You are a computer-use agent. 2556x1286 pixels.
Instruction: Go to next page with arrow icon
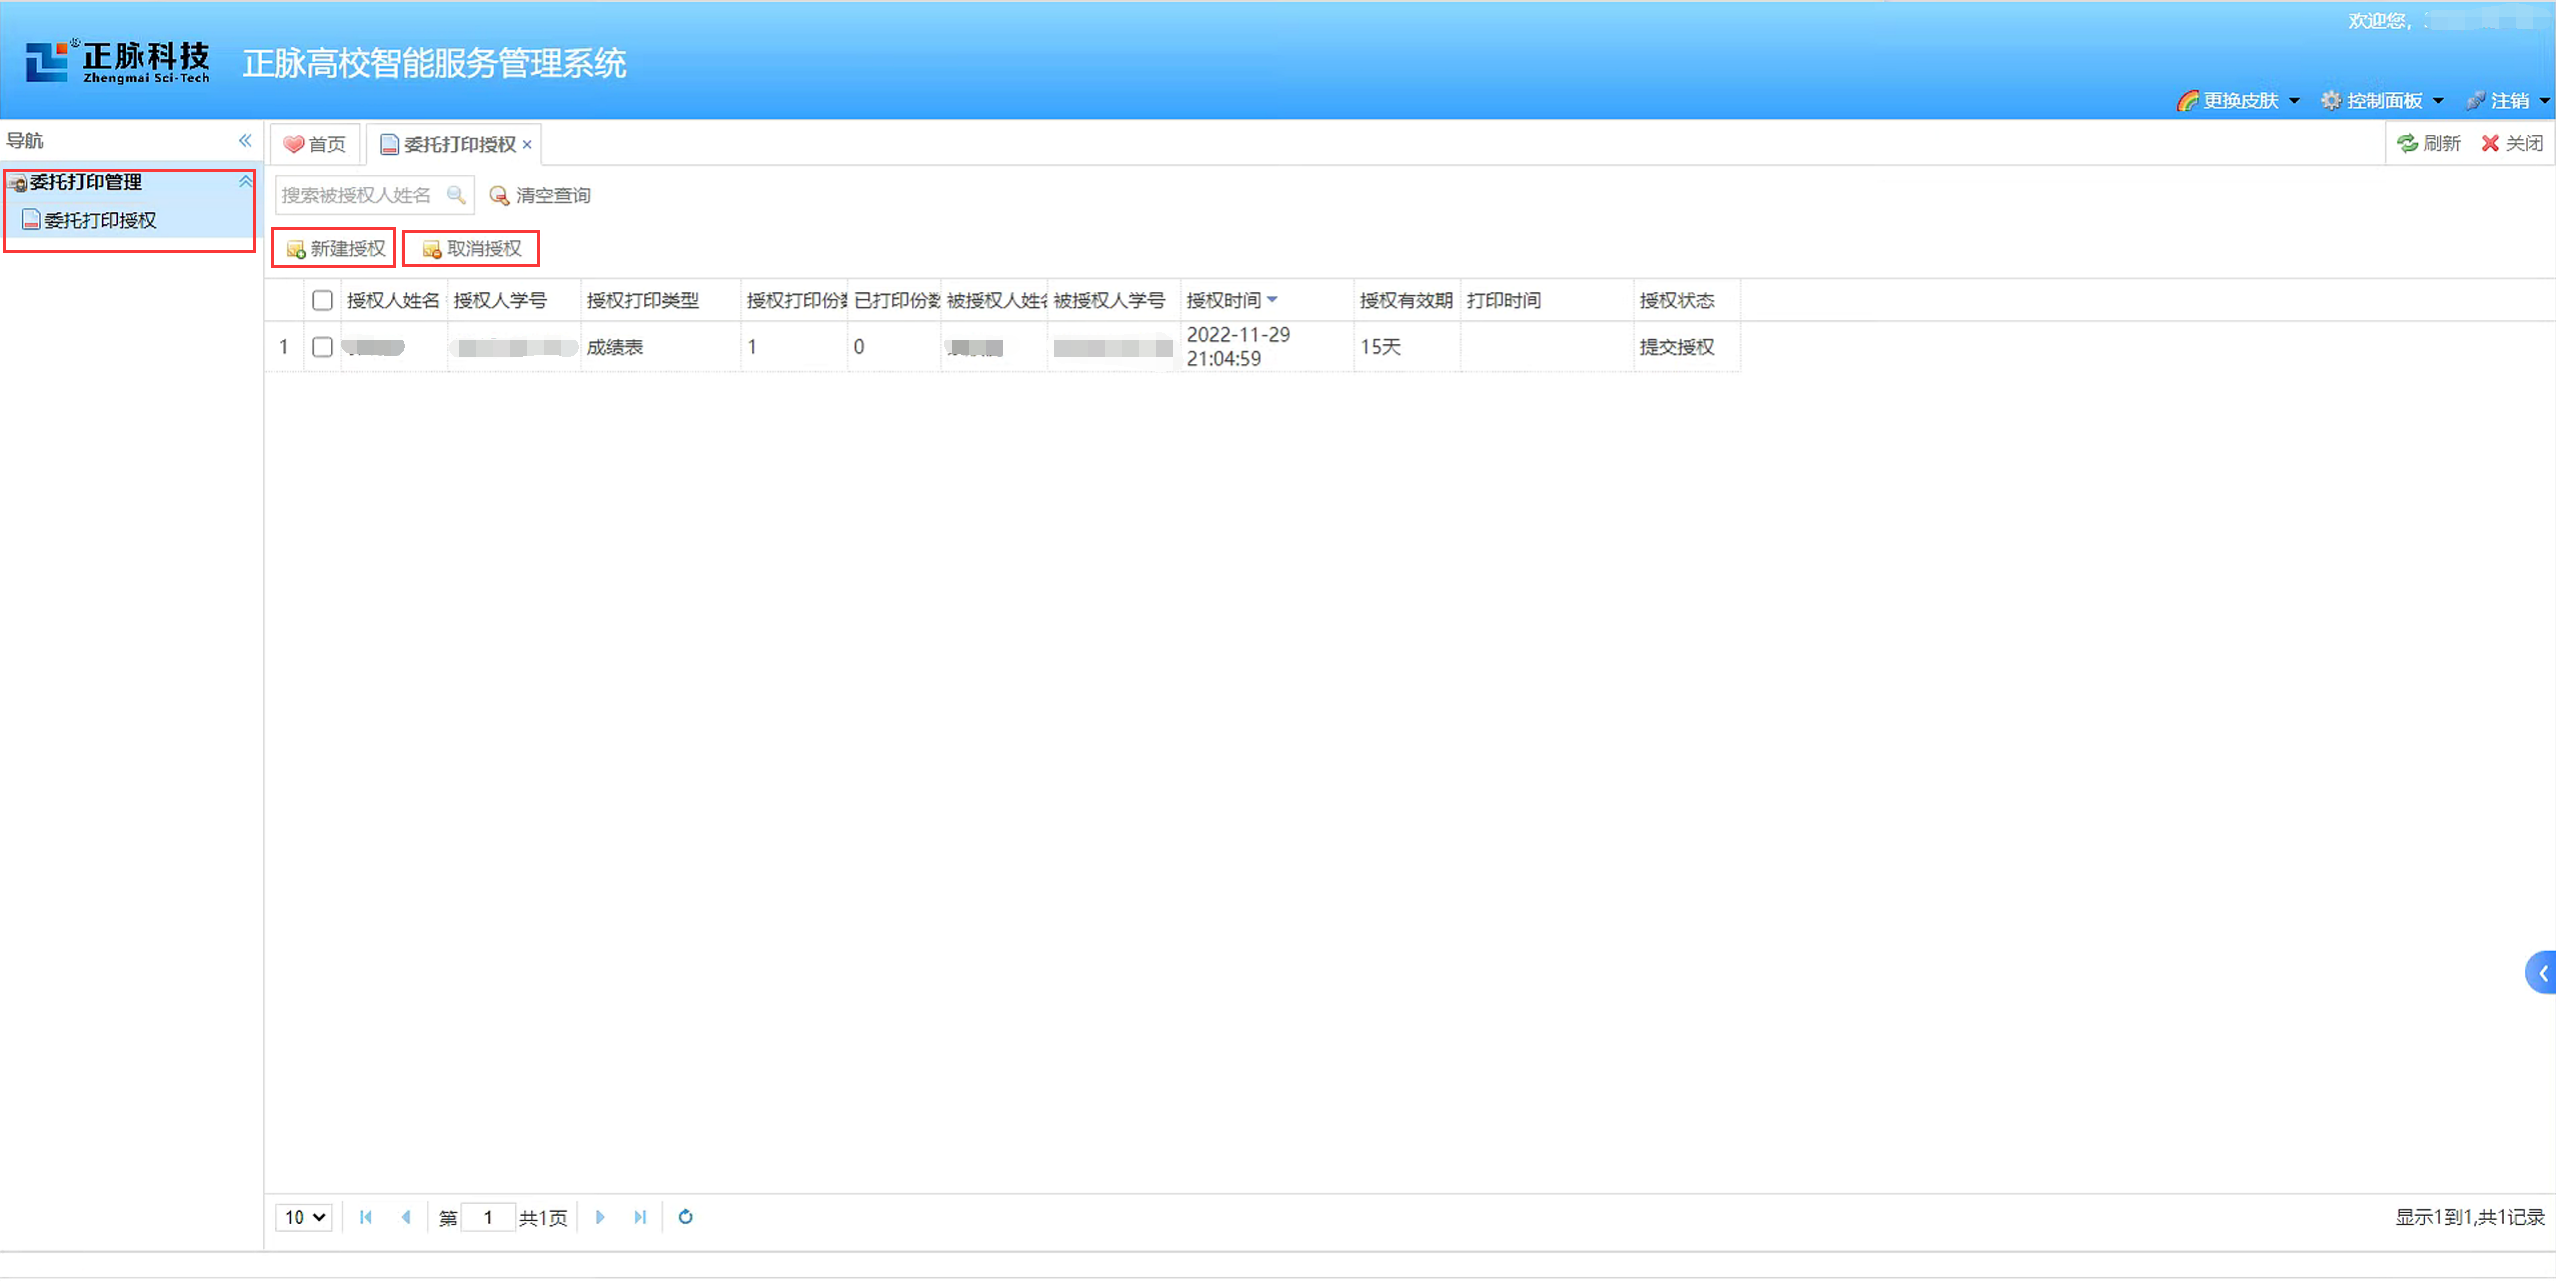pos(600,1217)
